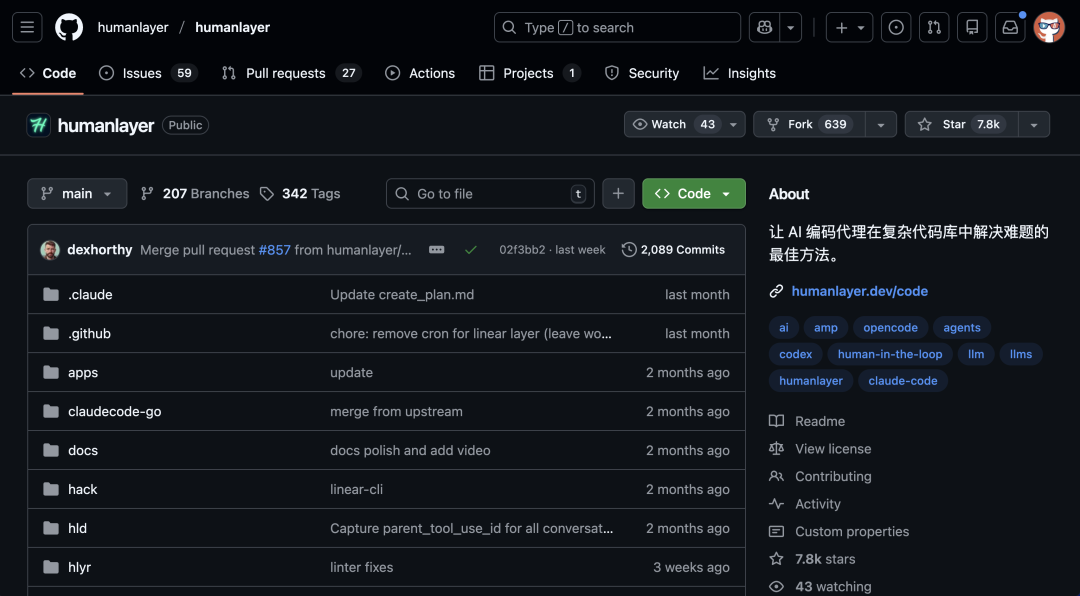Click the tag icon beside 342 Tags
1080x596 pixels.
coord(267,194)
